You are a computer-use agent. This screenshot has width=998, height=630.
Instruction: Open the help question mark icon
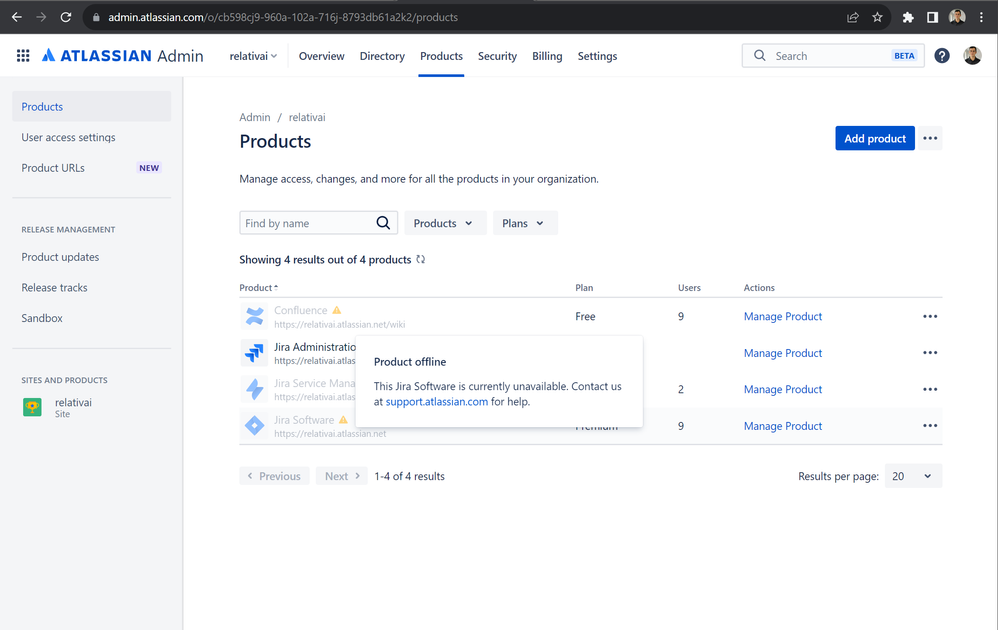[942, 56]
